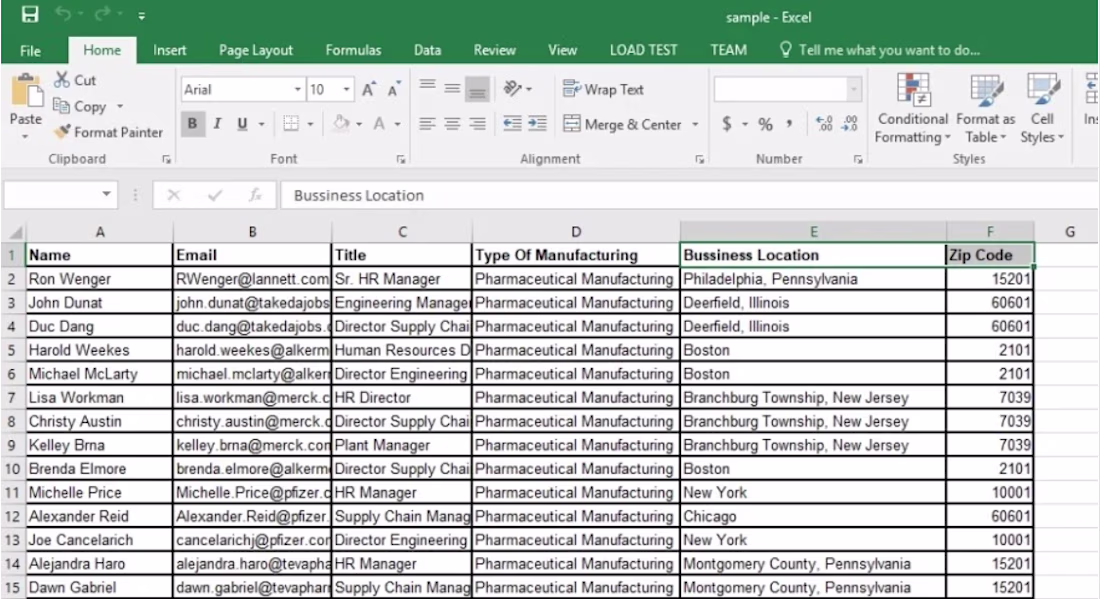Click the Increase Decimal icon
The image size is (1100, 599).
[x=824, y=125]
